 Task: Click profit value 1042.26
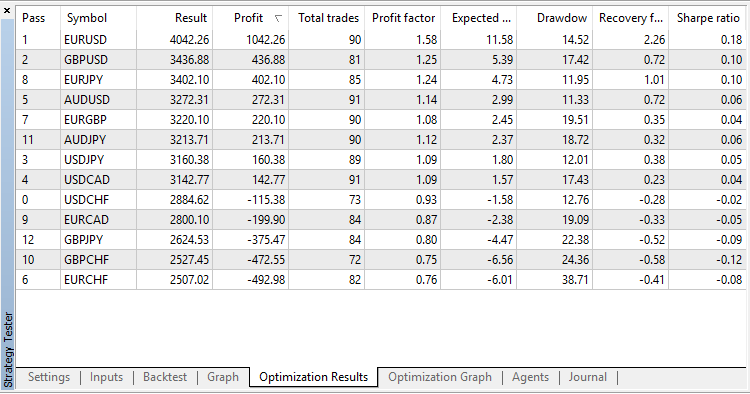[265, 40]
